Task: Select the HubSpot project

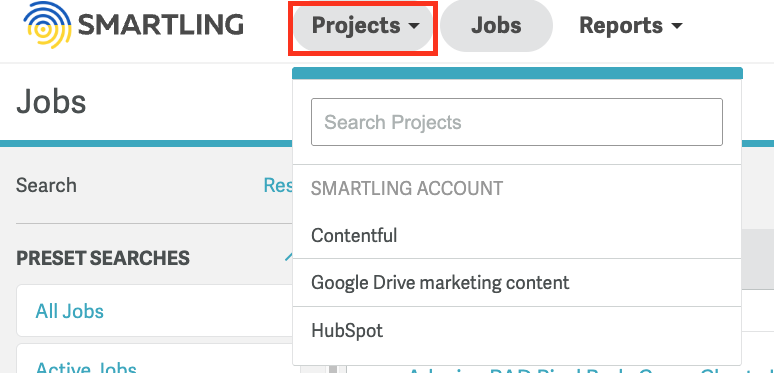Action: [517, 330]
